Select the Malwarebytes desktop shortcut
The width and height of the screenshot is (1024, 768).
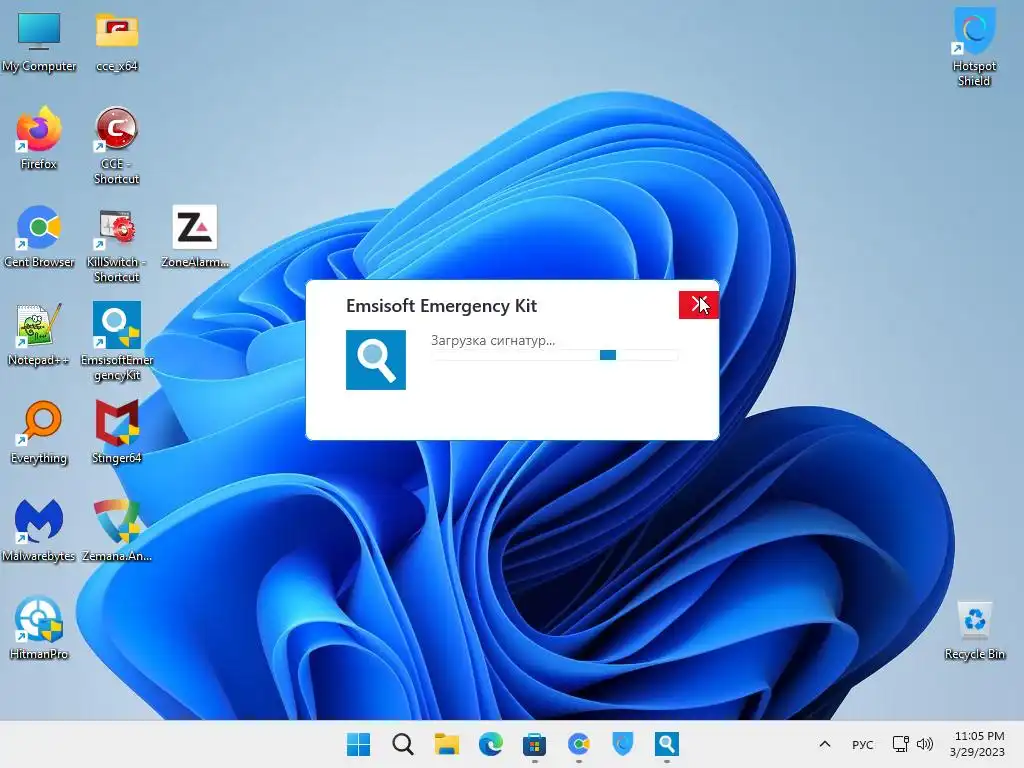point(39,530)
